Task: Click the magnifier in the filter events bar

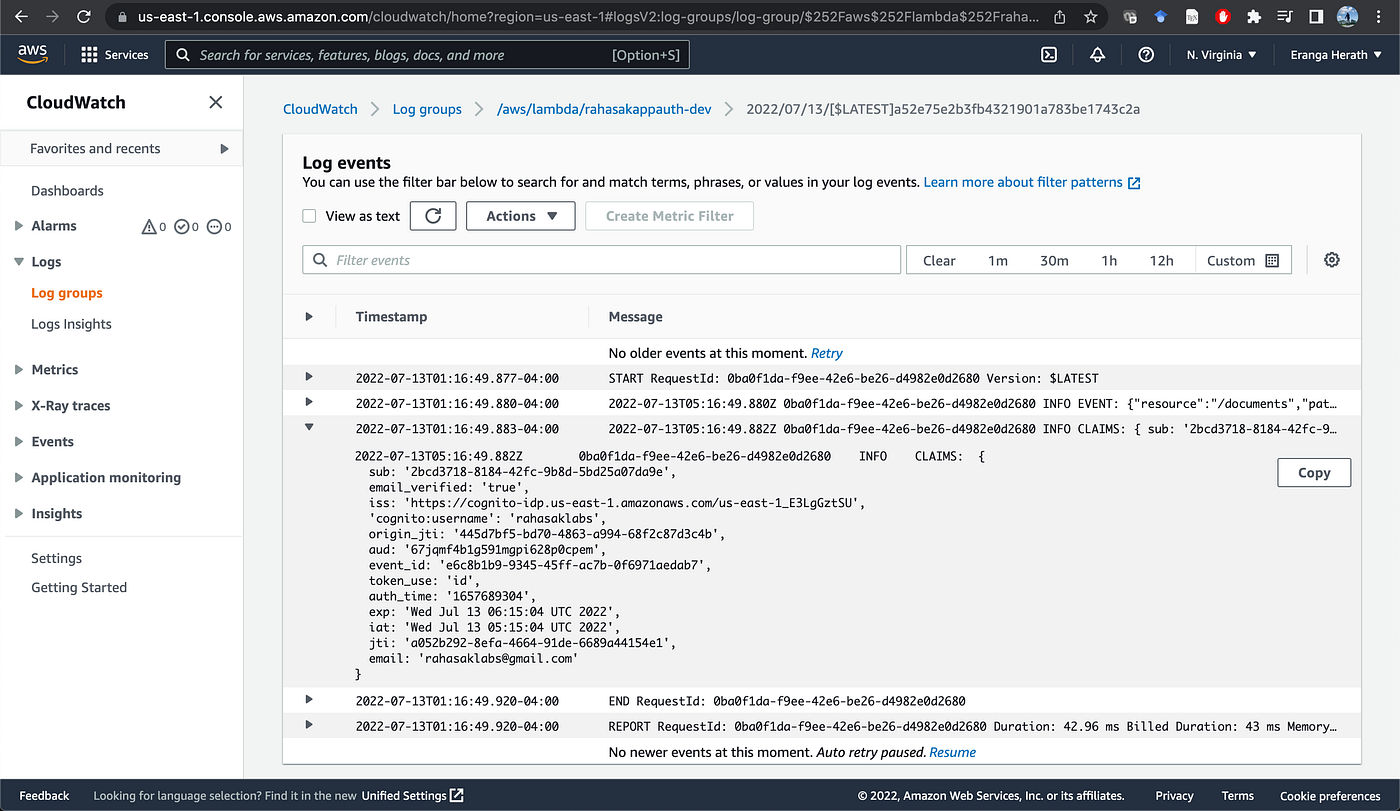Action: click(x=320, y=260)
